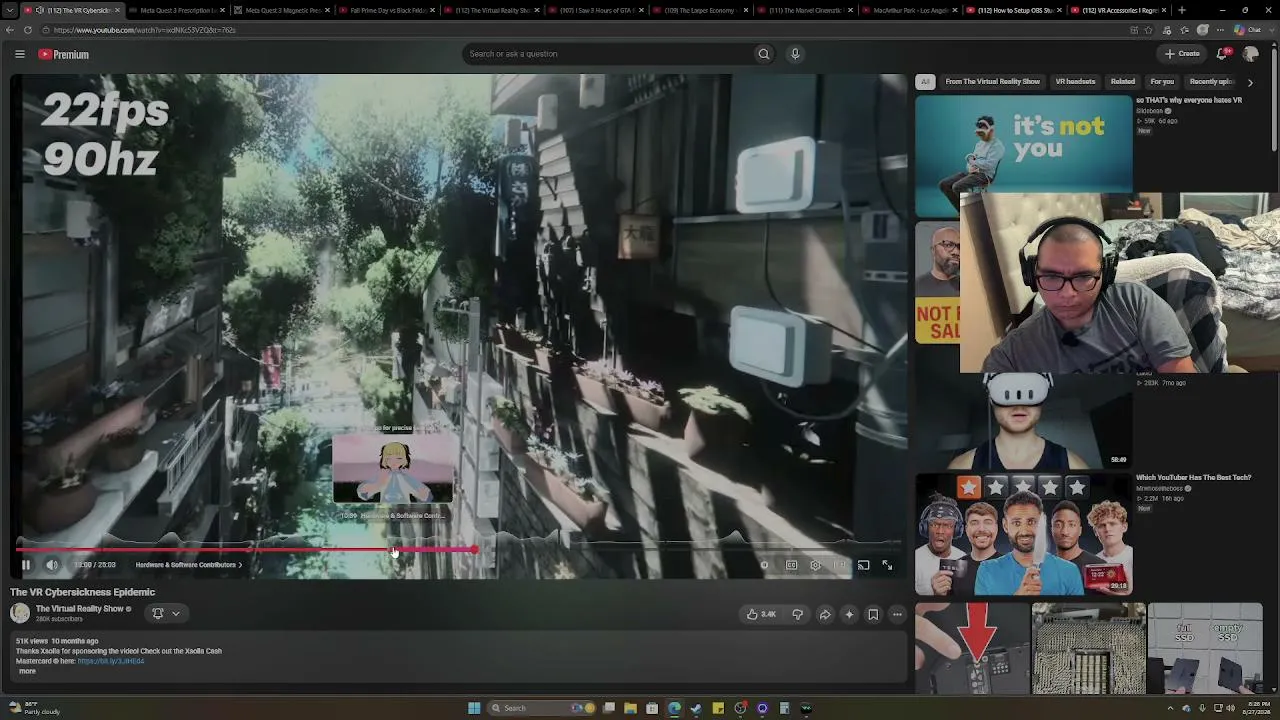This screenshot has width=1280, height=720.
Task: Open File Explorer from the taskbar
Action: point(630,708)
